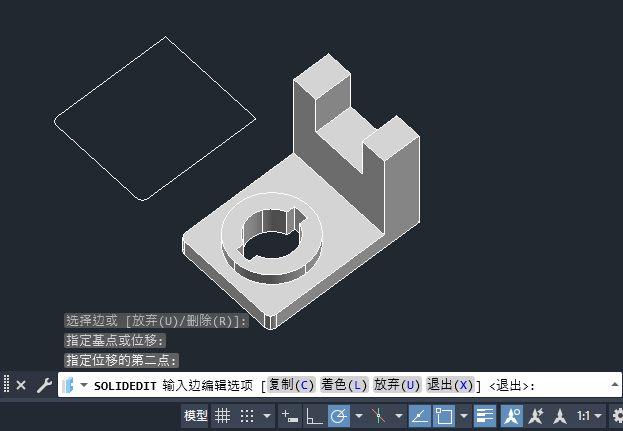Click history line 选择边或 [放弃(U)/删除(R)]:
The height and width of the screenshot is (431, 623).
157,321
